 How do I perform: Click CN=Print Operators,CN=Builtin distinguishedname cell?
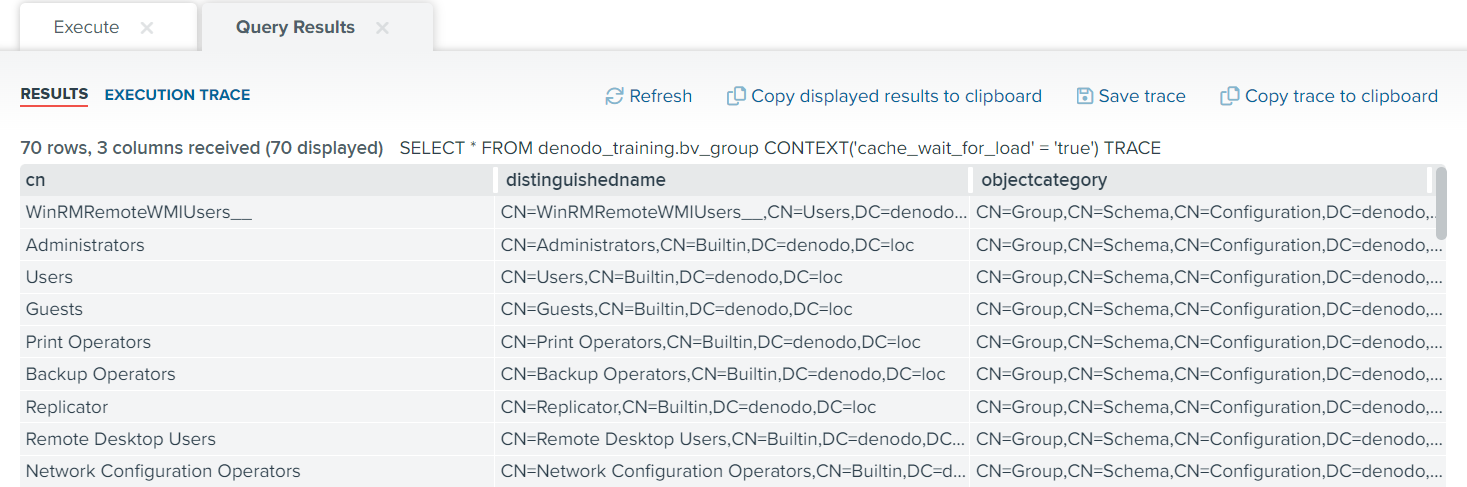coord(732,342)
